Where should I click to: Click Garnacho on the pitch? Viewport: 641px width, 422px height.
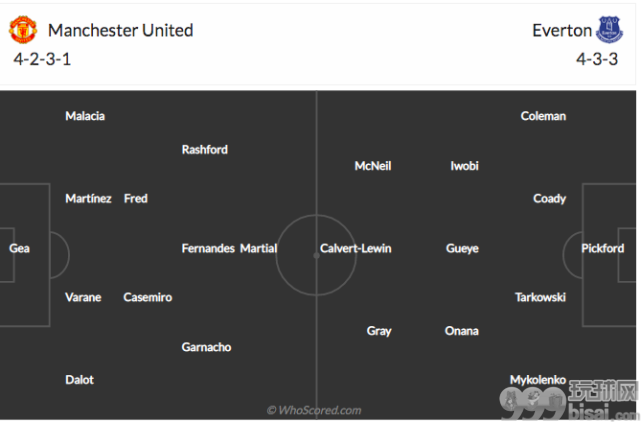[206, 347]
